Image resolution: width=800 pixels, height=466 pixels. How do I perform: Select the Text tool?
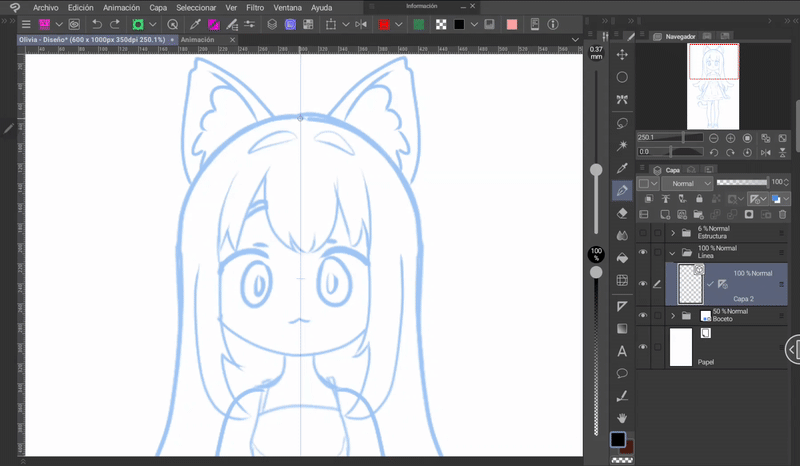622,350
